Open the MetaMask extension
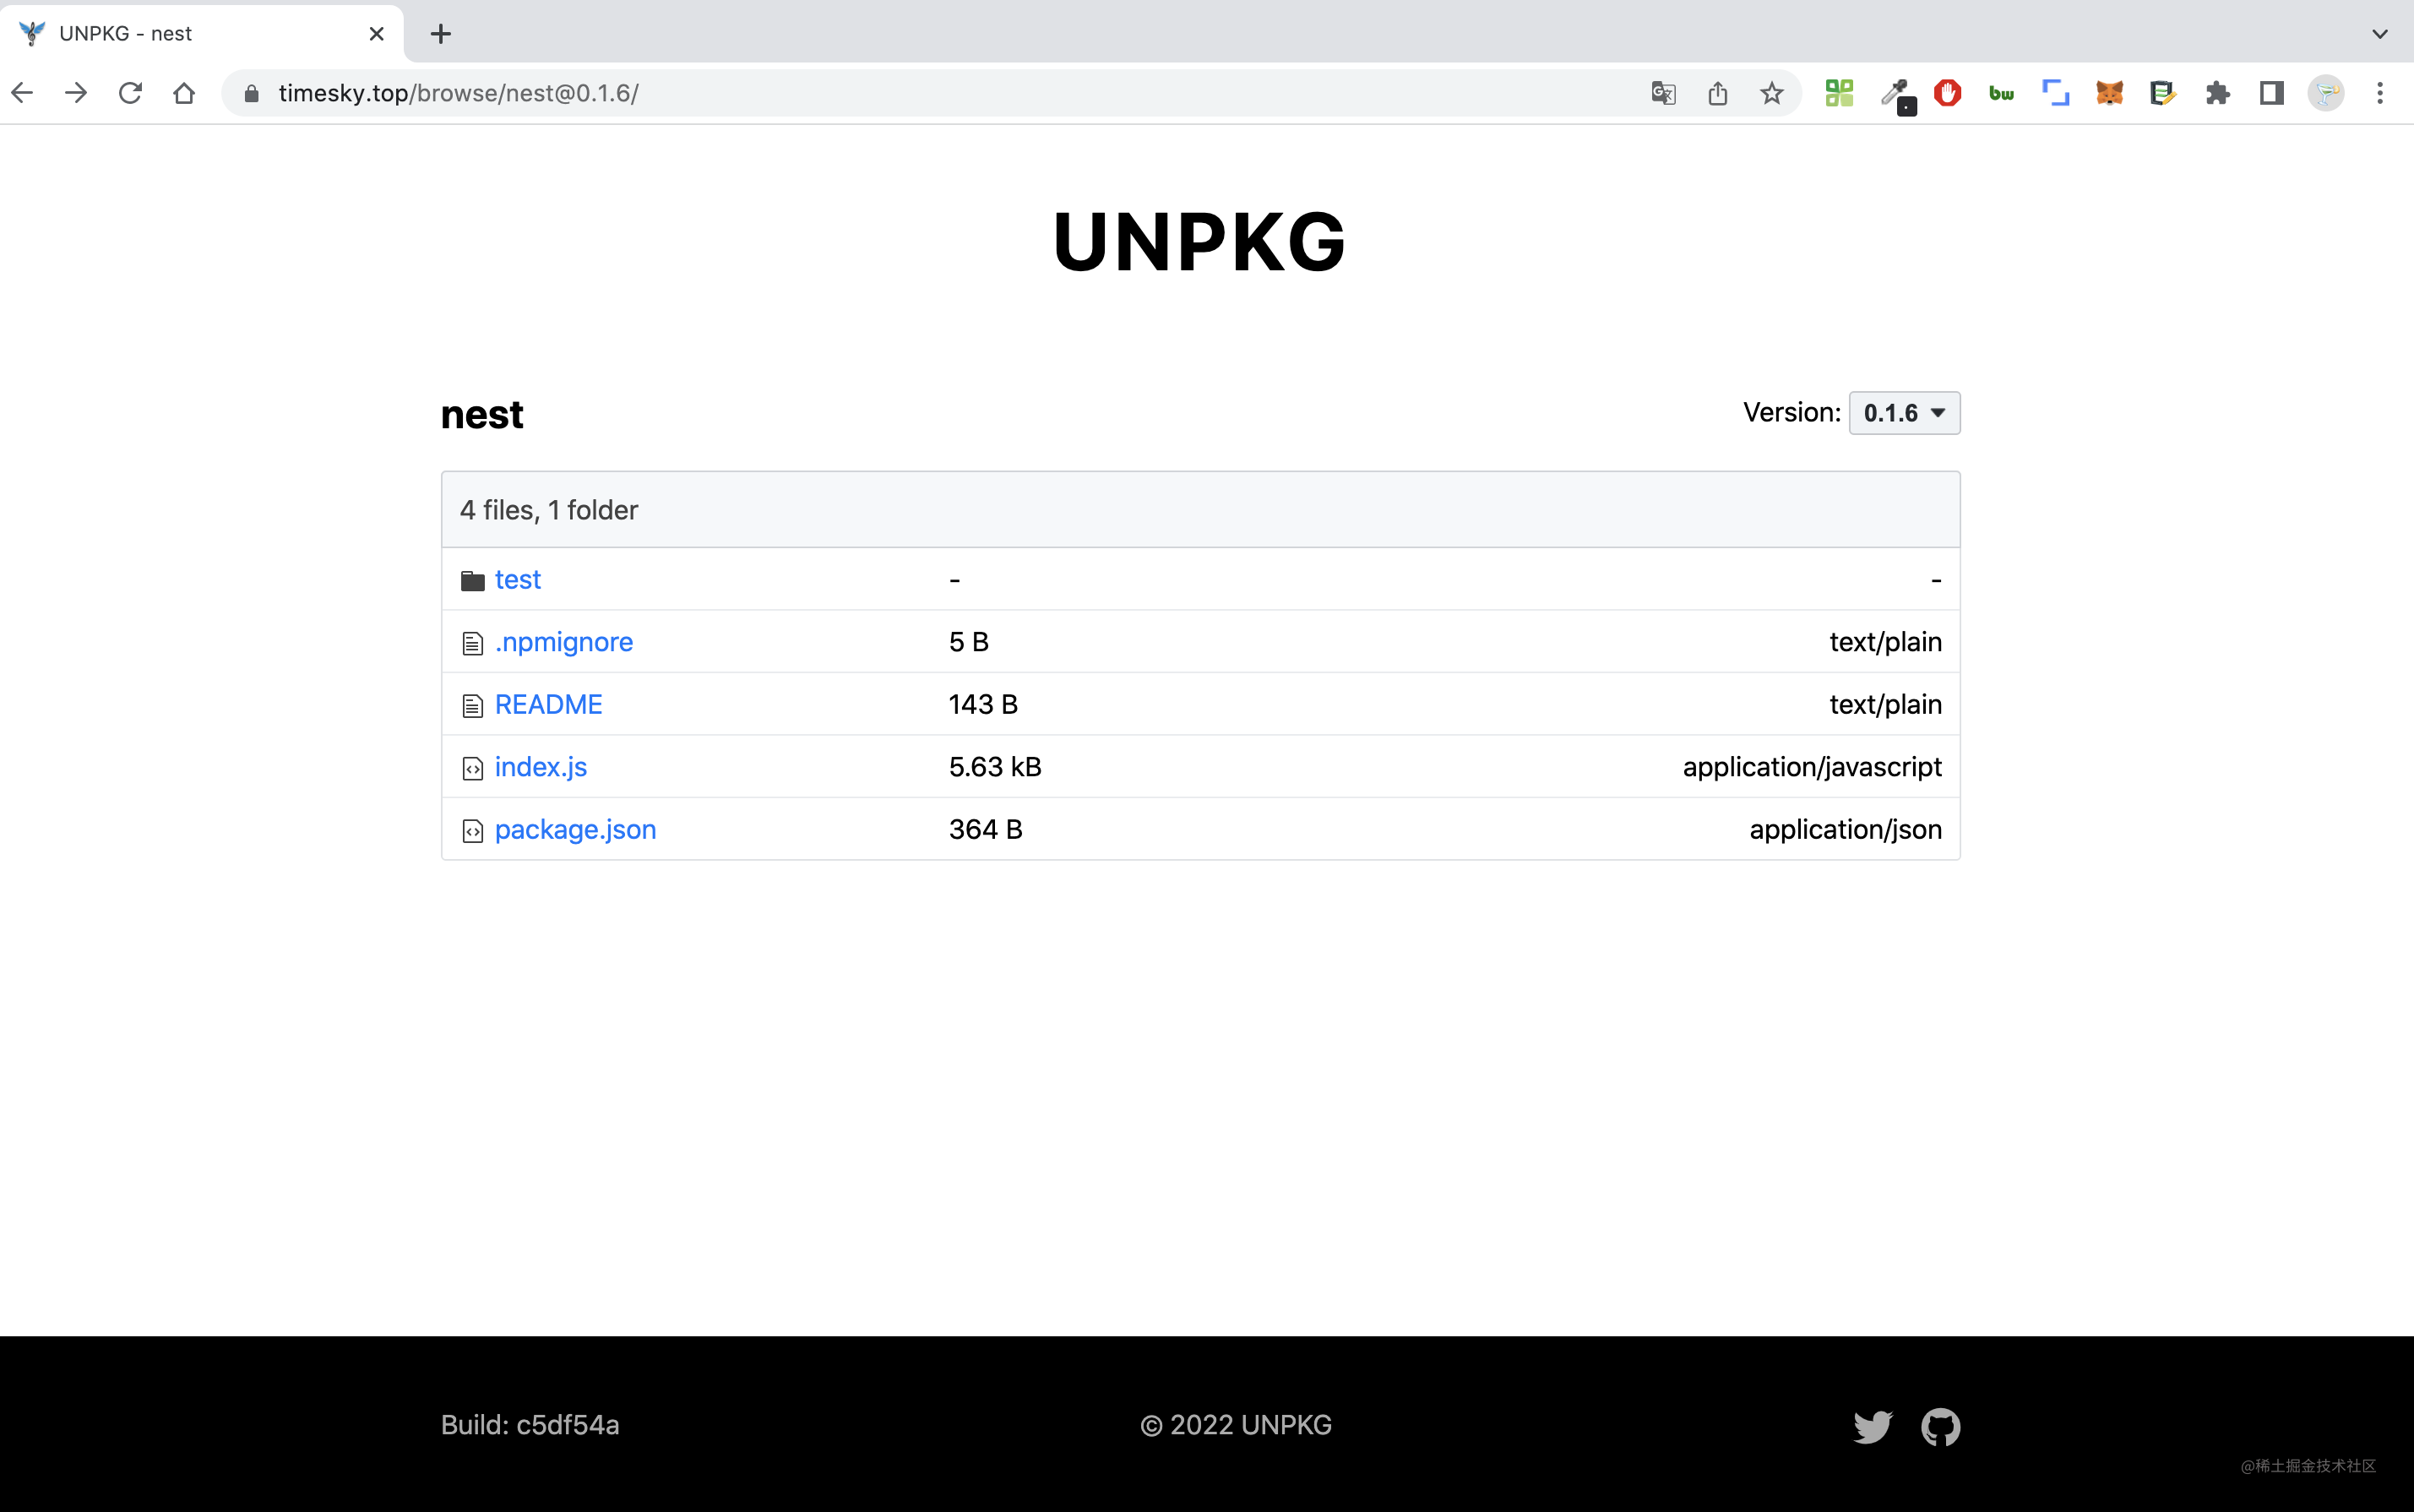The width and height of the screenshot is (2414, 1512). 2108,93
